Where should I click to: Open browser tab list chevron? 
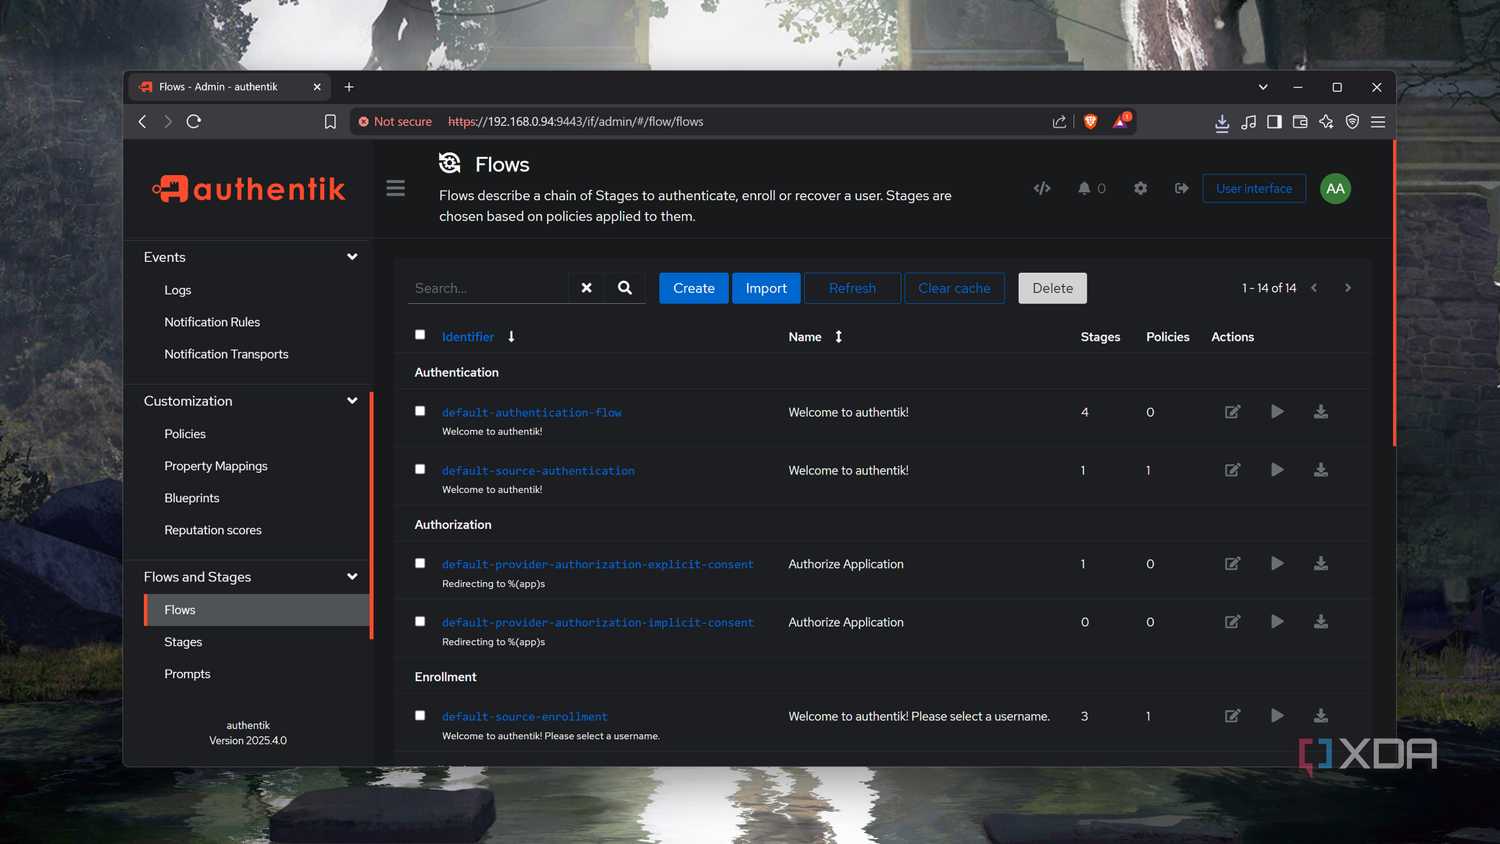(x=1263, y=87)
